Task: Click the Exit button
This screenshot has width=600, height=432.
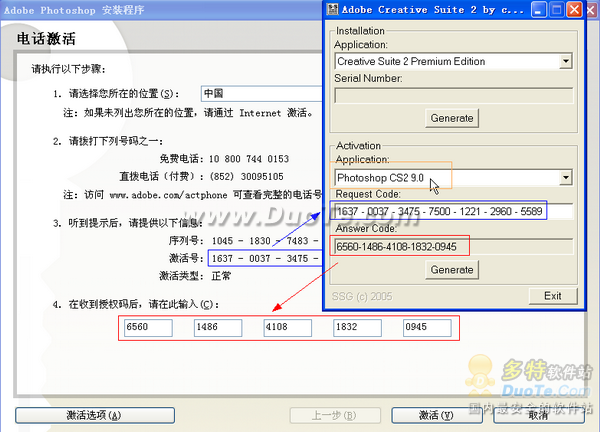Action: tap(553, 296)
